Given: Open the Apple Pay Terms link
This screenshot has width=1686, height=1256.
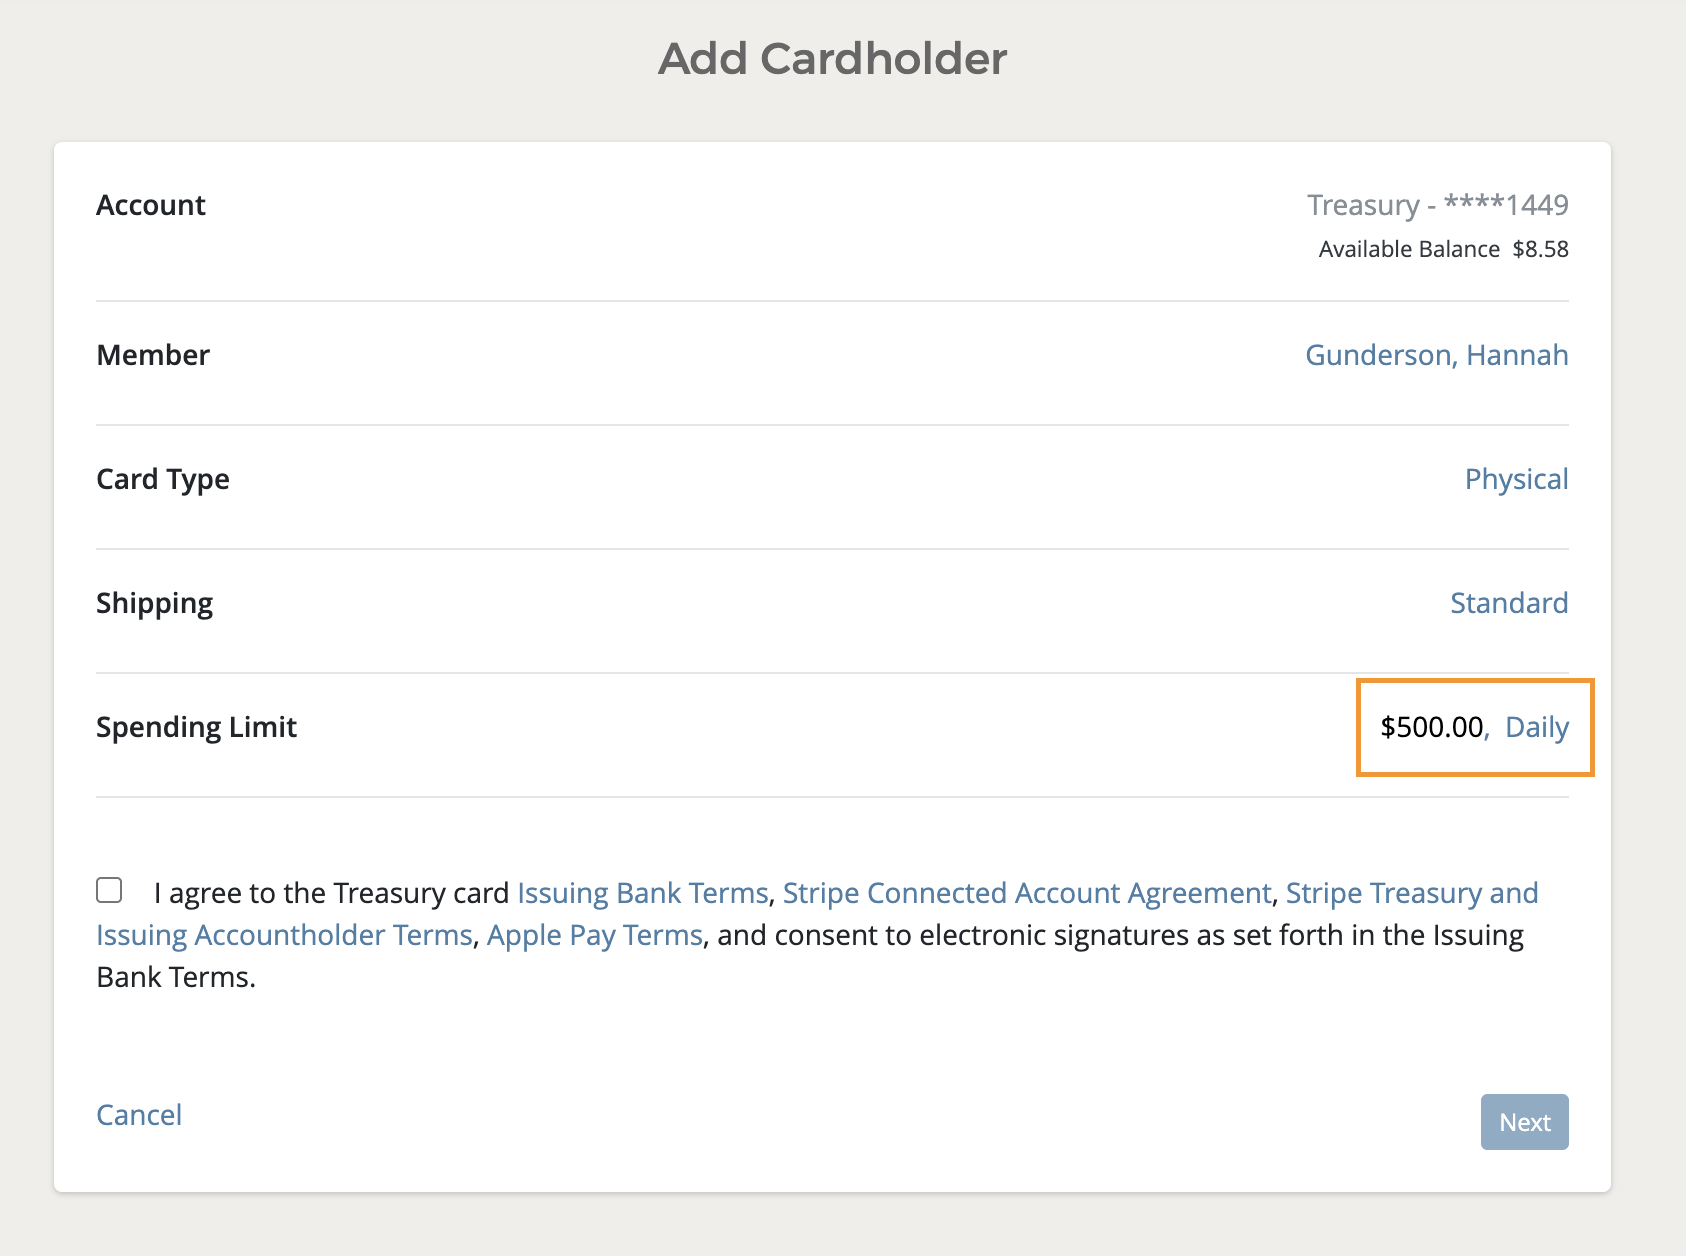Looking at the screenshot, I should 594,935.
